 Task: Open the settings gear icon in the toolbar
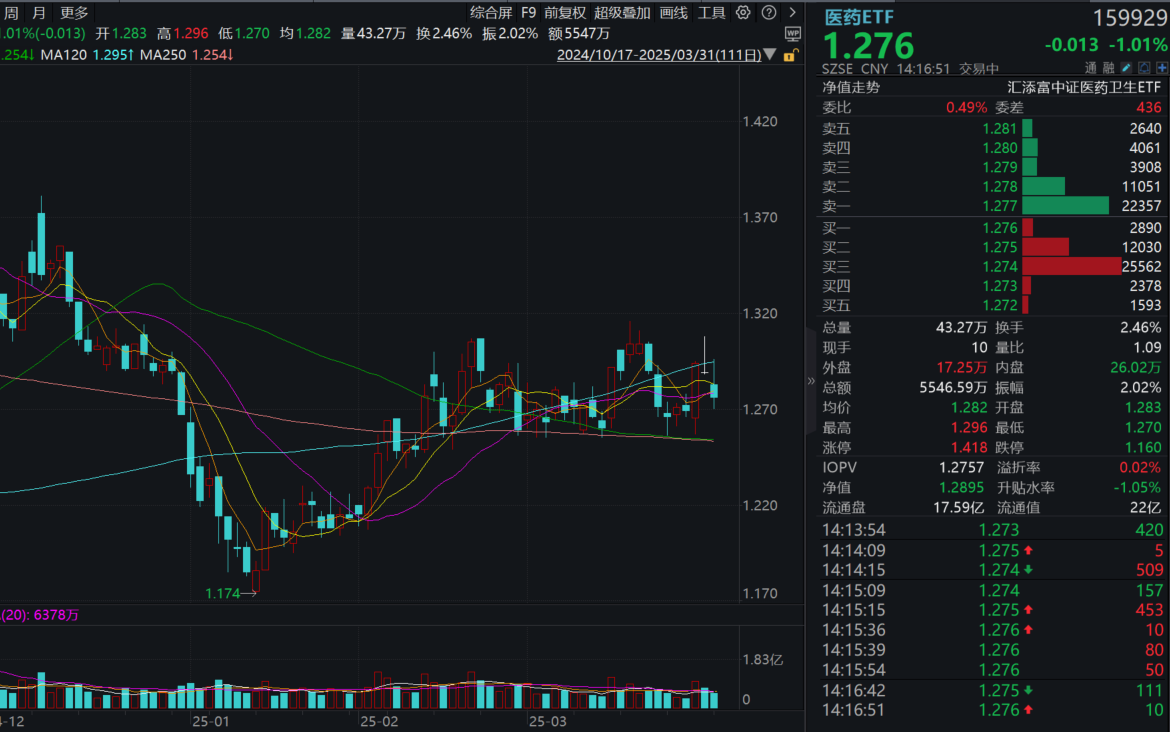(742, 13)
